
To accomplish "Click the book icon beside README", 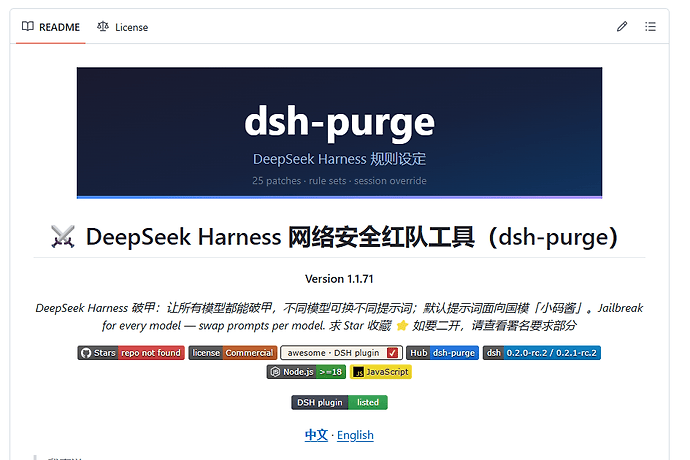I will [x=28, y=26].
